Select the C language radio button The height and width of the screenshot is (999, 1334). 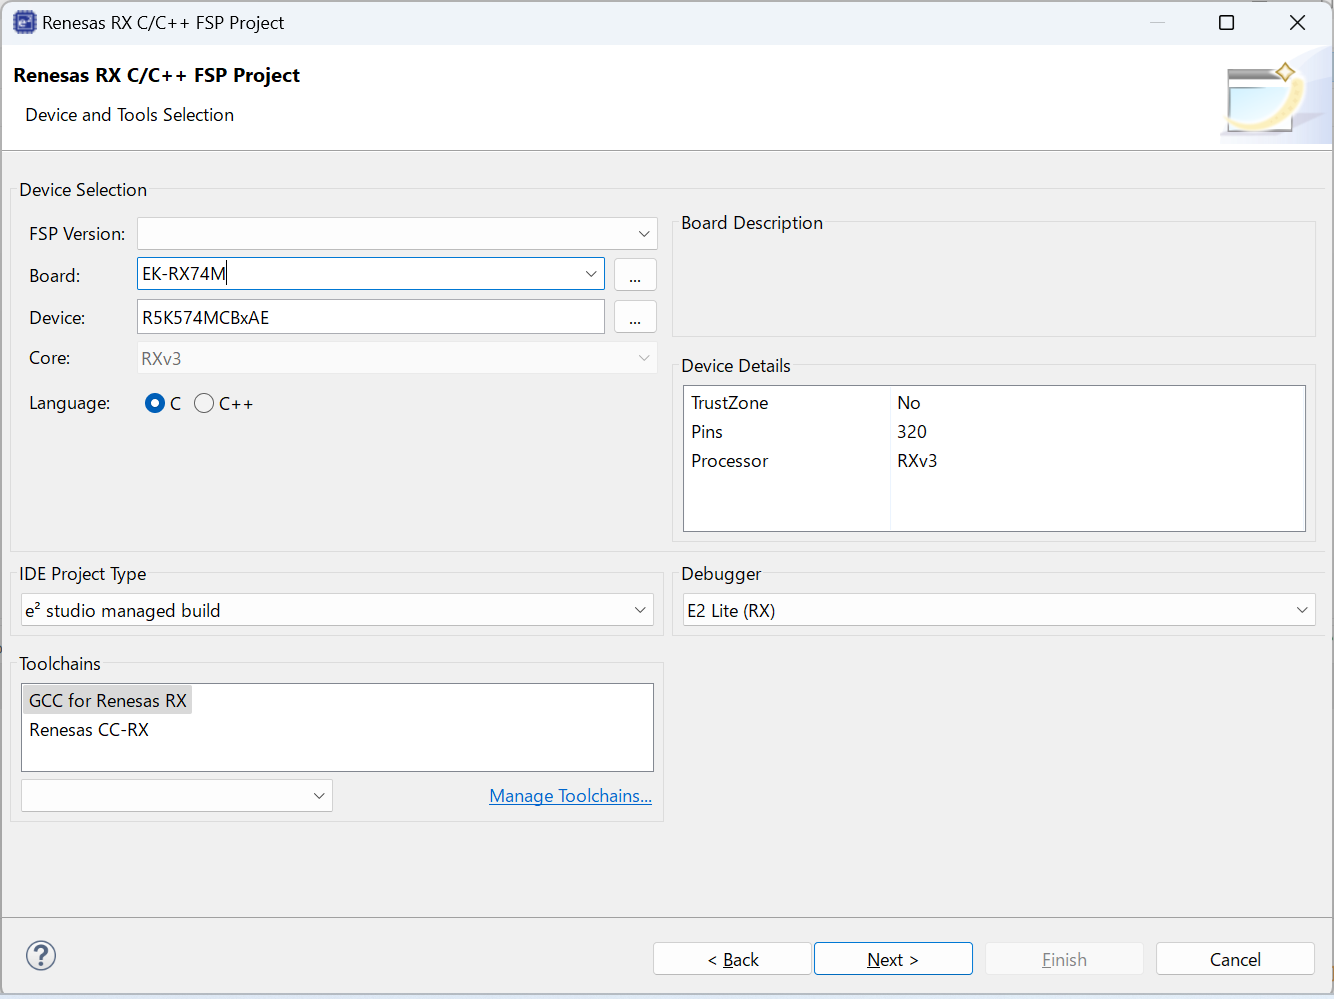click(155, 403)
